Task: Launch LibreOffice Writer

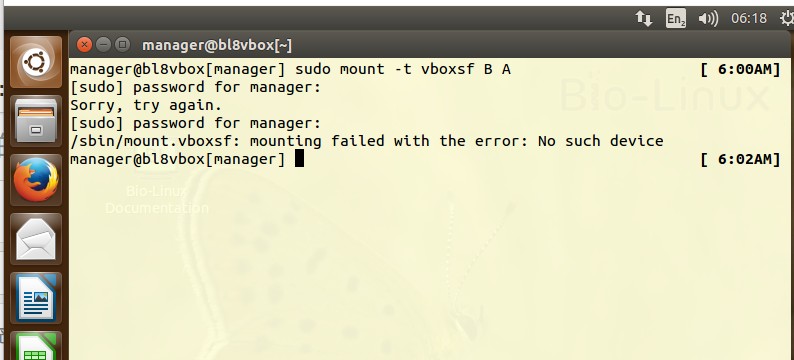Action: click(x=35, y=298)
